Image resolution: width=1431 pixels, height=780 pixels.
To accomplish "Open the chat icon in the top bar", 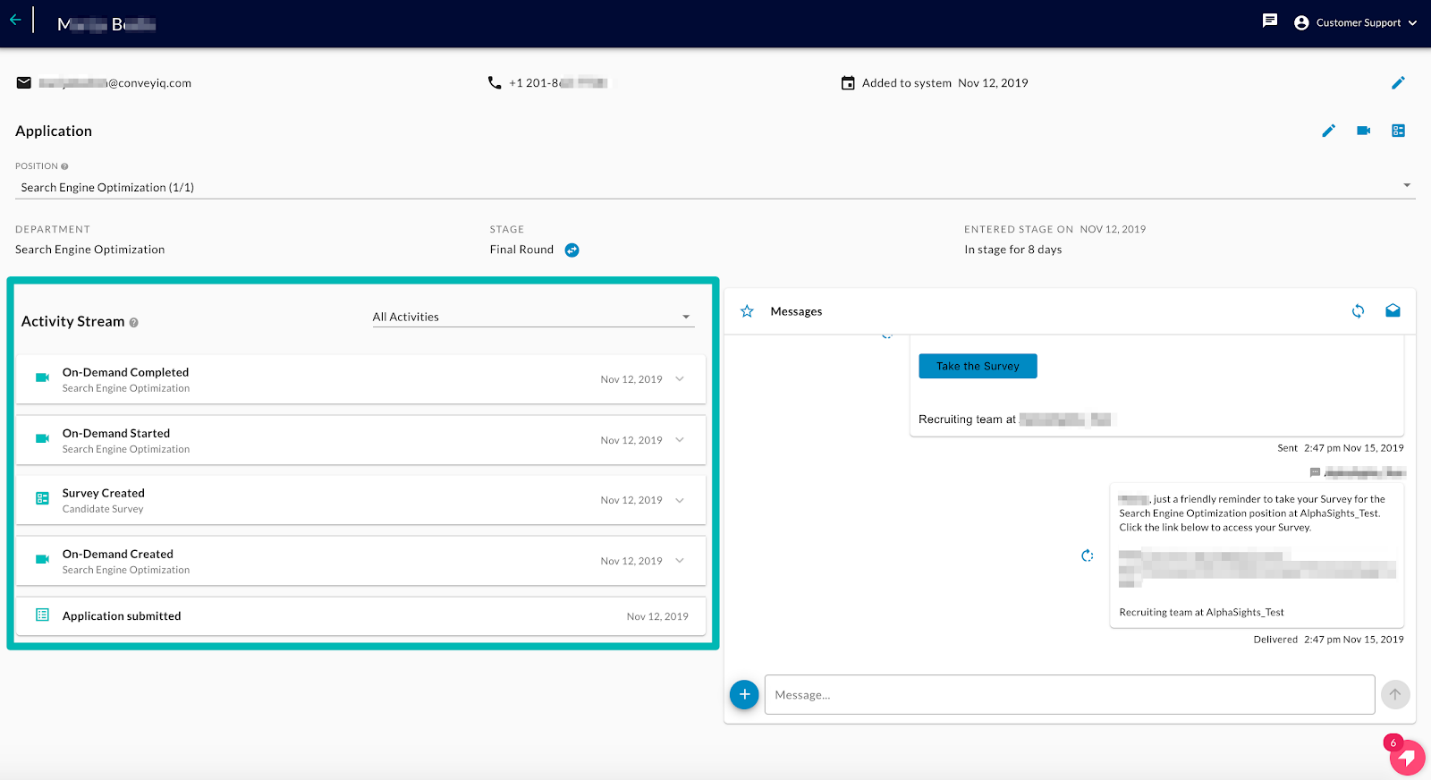I will coord(1270,21).
